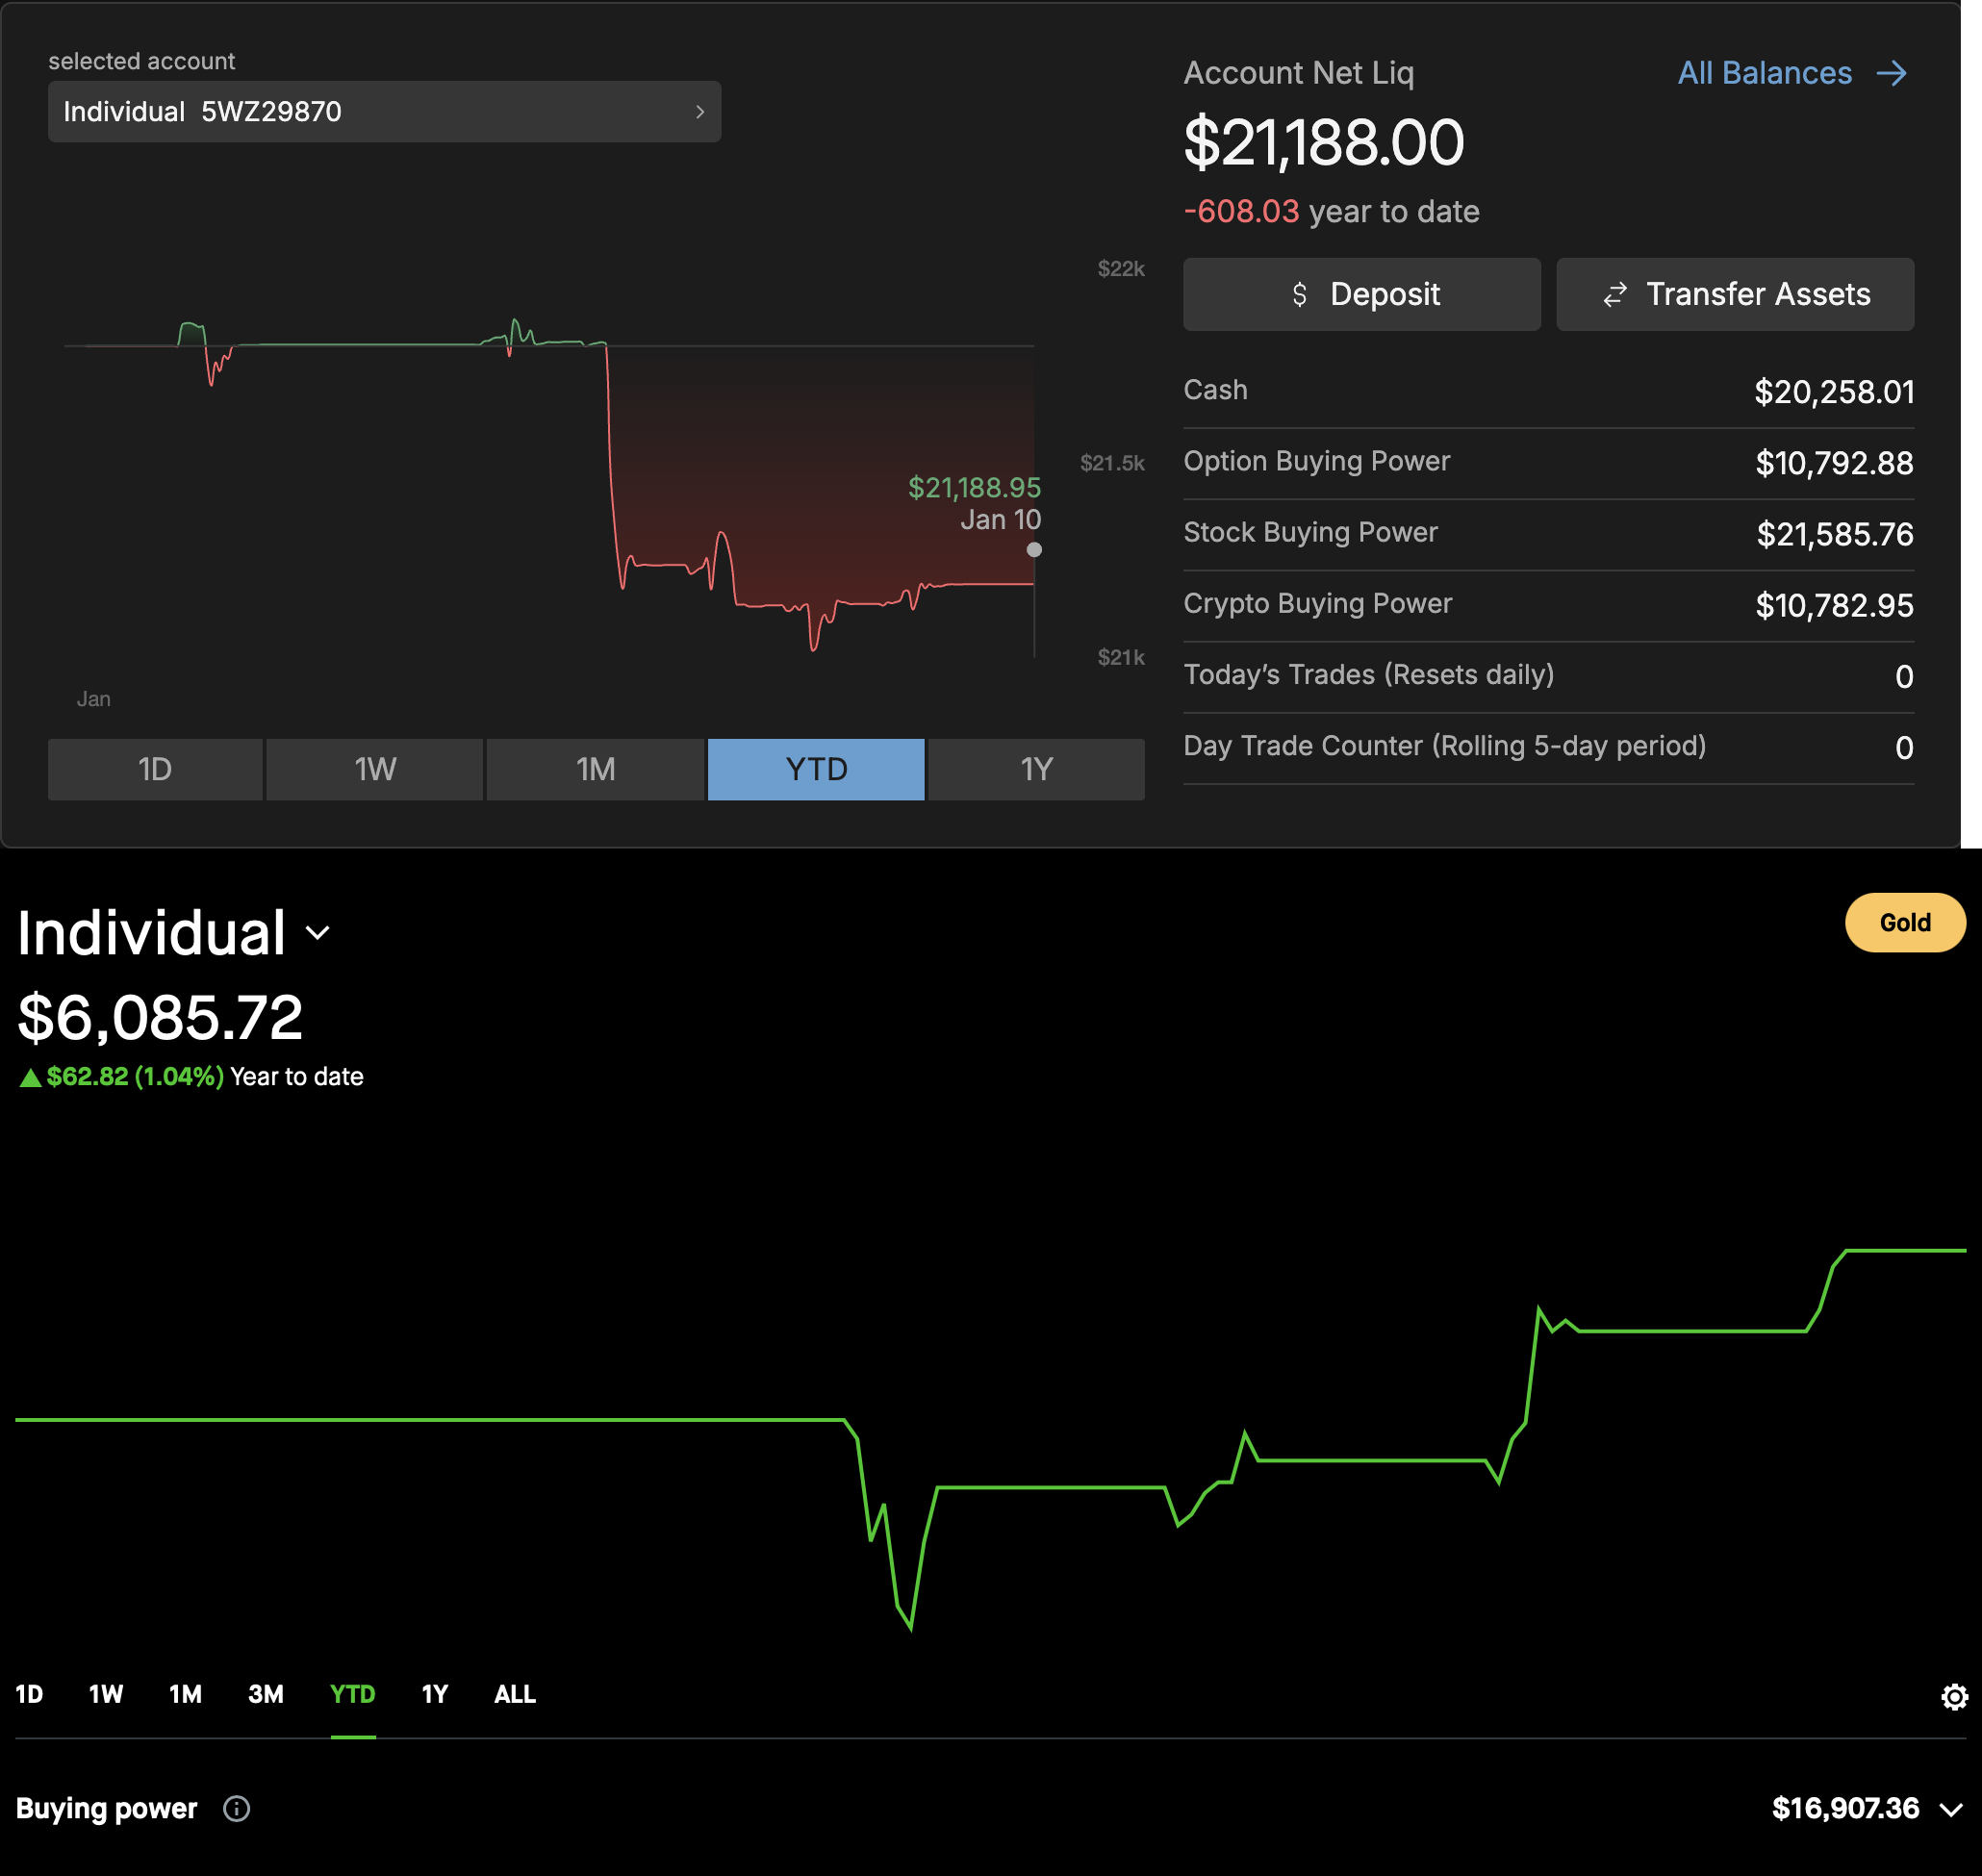This screenshot has width=1982, height=1876.
Task: Select the 1M range button in top chart
Action: (595, 769)
